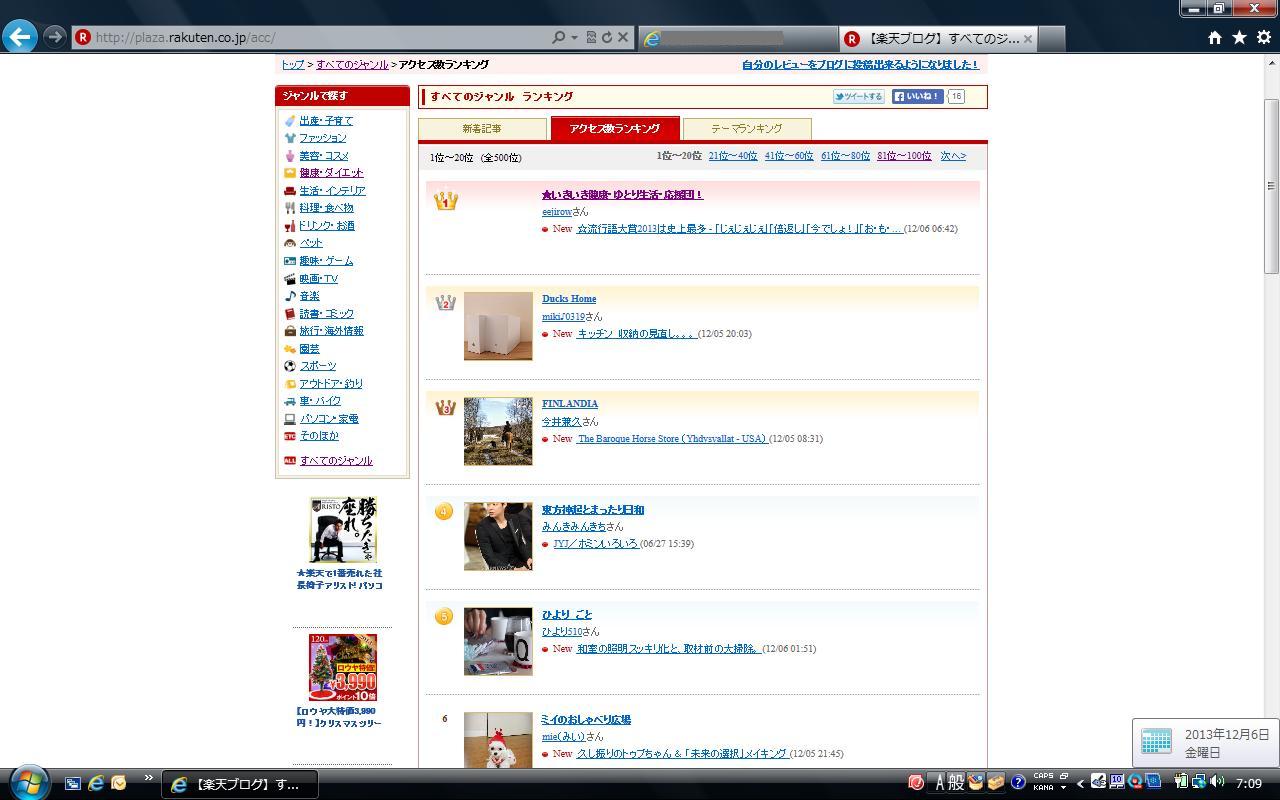The image size is (1280, 800).
Task: Open the browser tools gear icon
Action: click(1263, 37)
